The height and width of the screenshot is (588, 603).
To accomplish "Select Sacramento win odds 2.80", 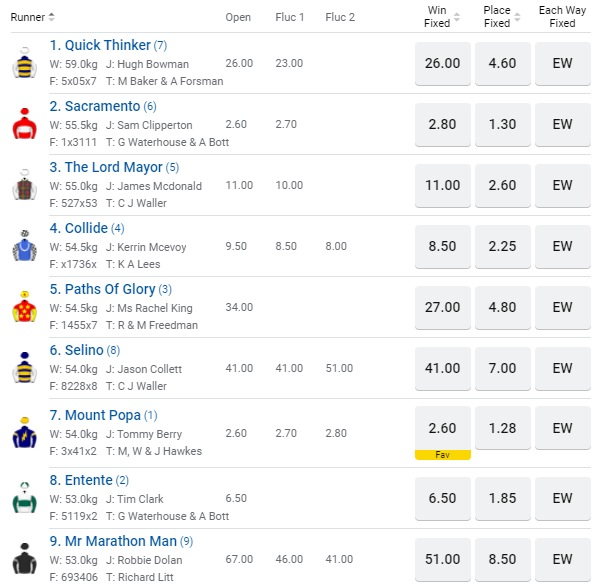I will coord(442,125).
